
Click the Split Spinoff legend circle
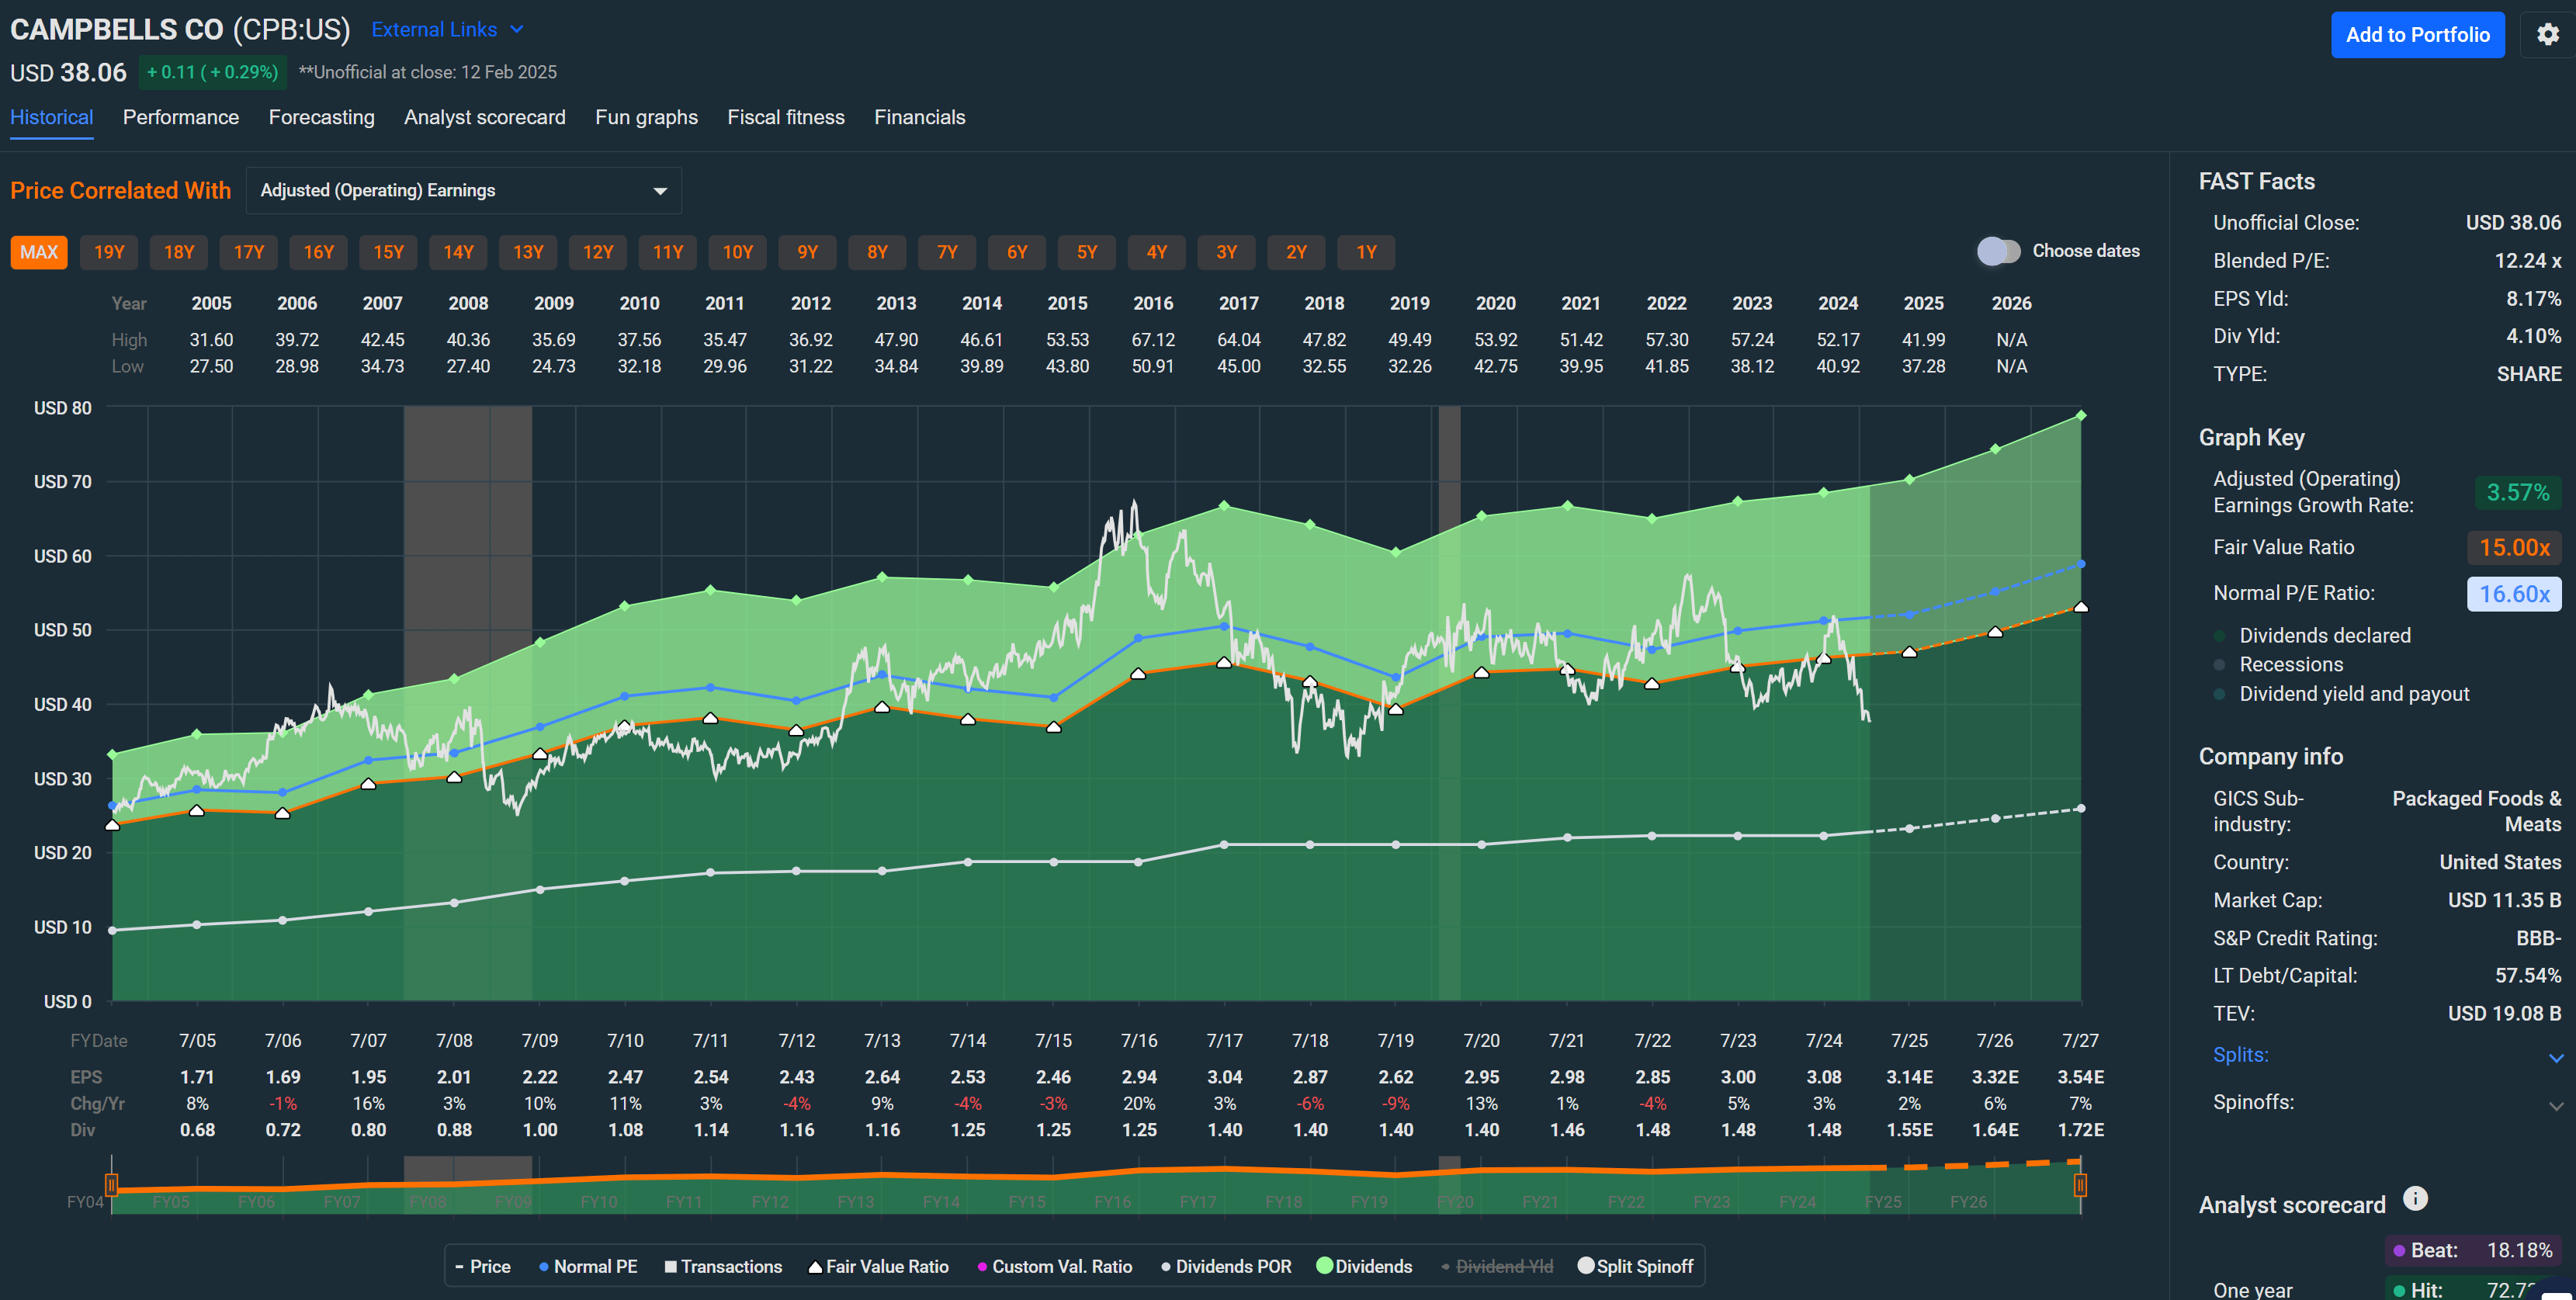[x=1586, y=1266]
